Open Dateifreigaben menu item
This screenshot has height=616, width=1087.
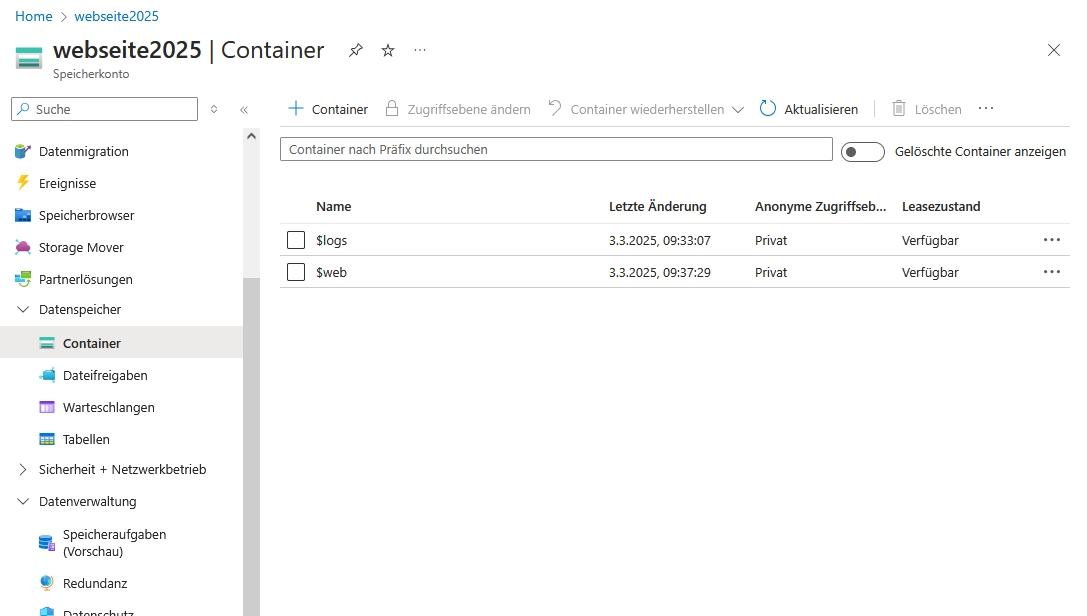[x=104, y=375]
